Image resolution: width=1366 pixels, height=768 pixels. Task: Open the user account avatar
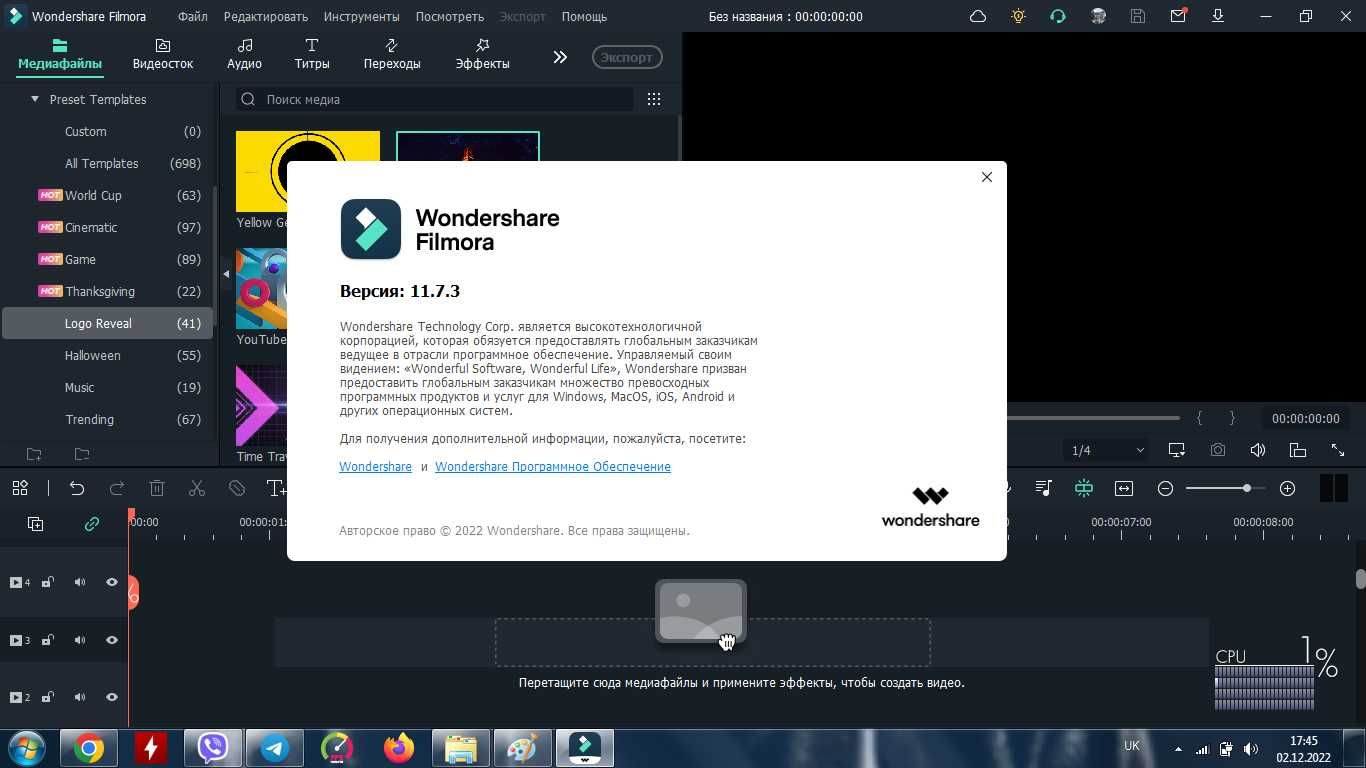coord(1098,16)
